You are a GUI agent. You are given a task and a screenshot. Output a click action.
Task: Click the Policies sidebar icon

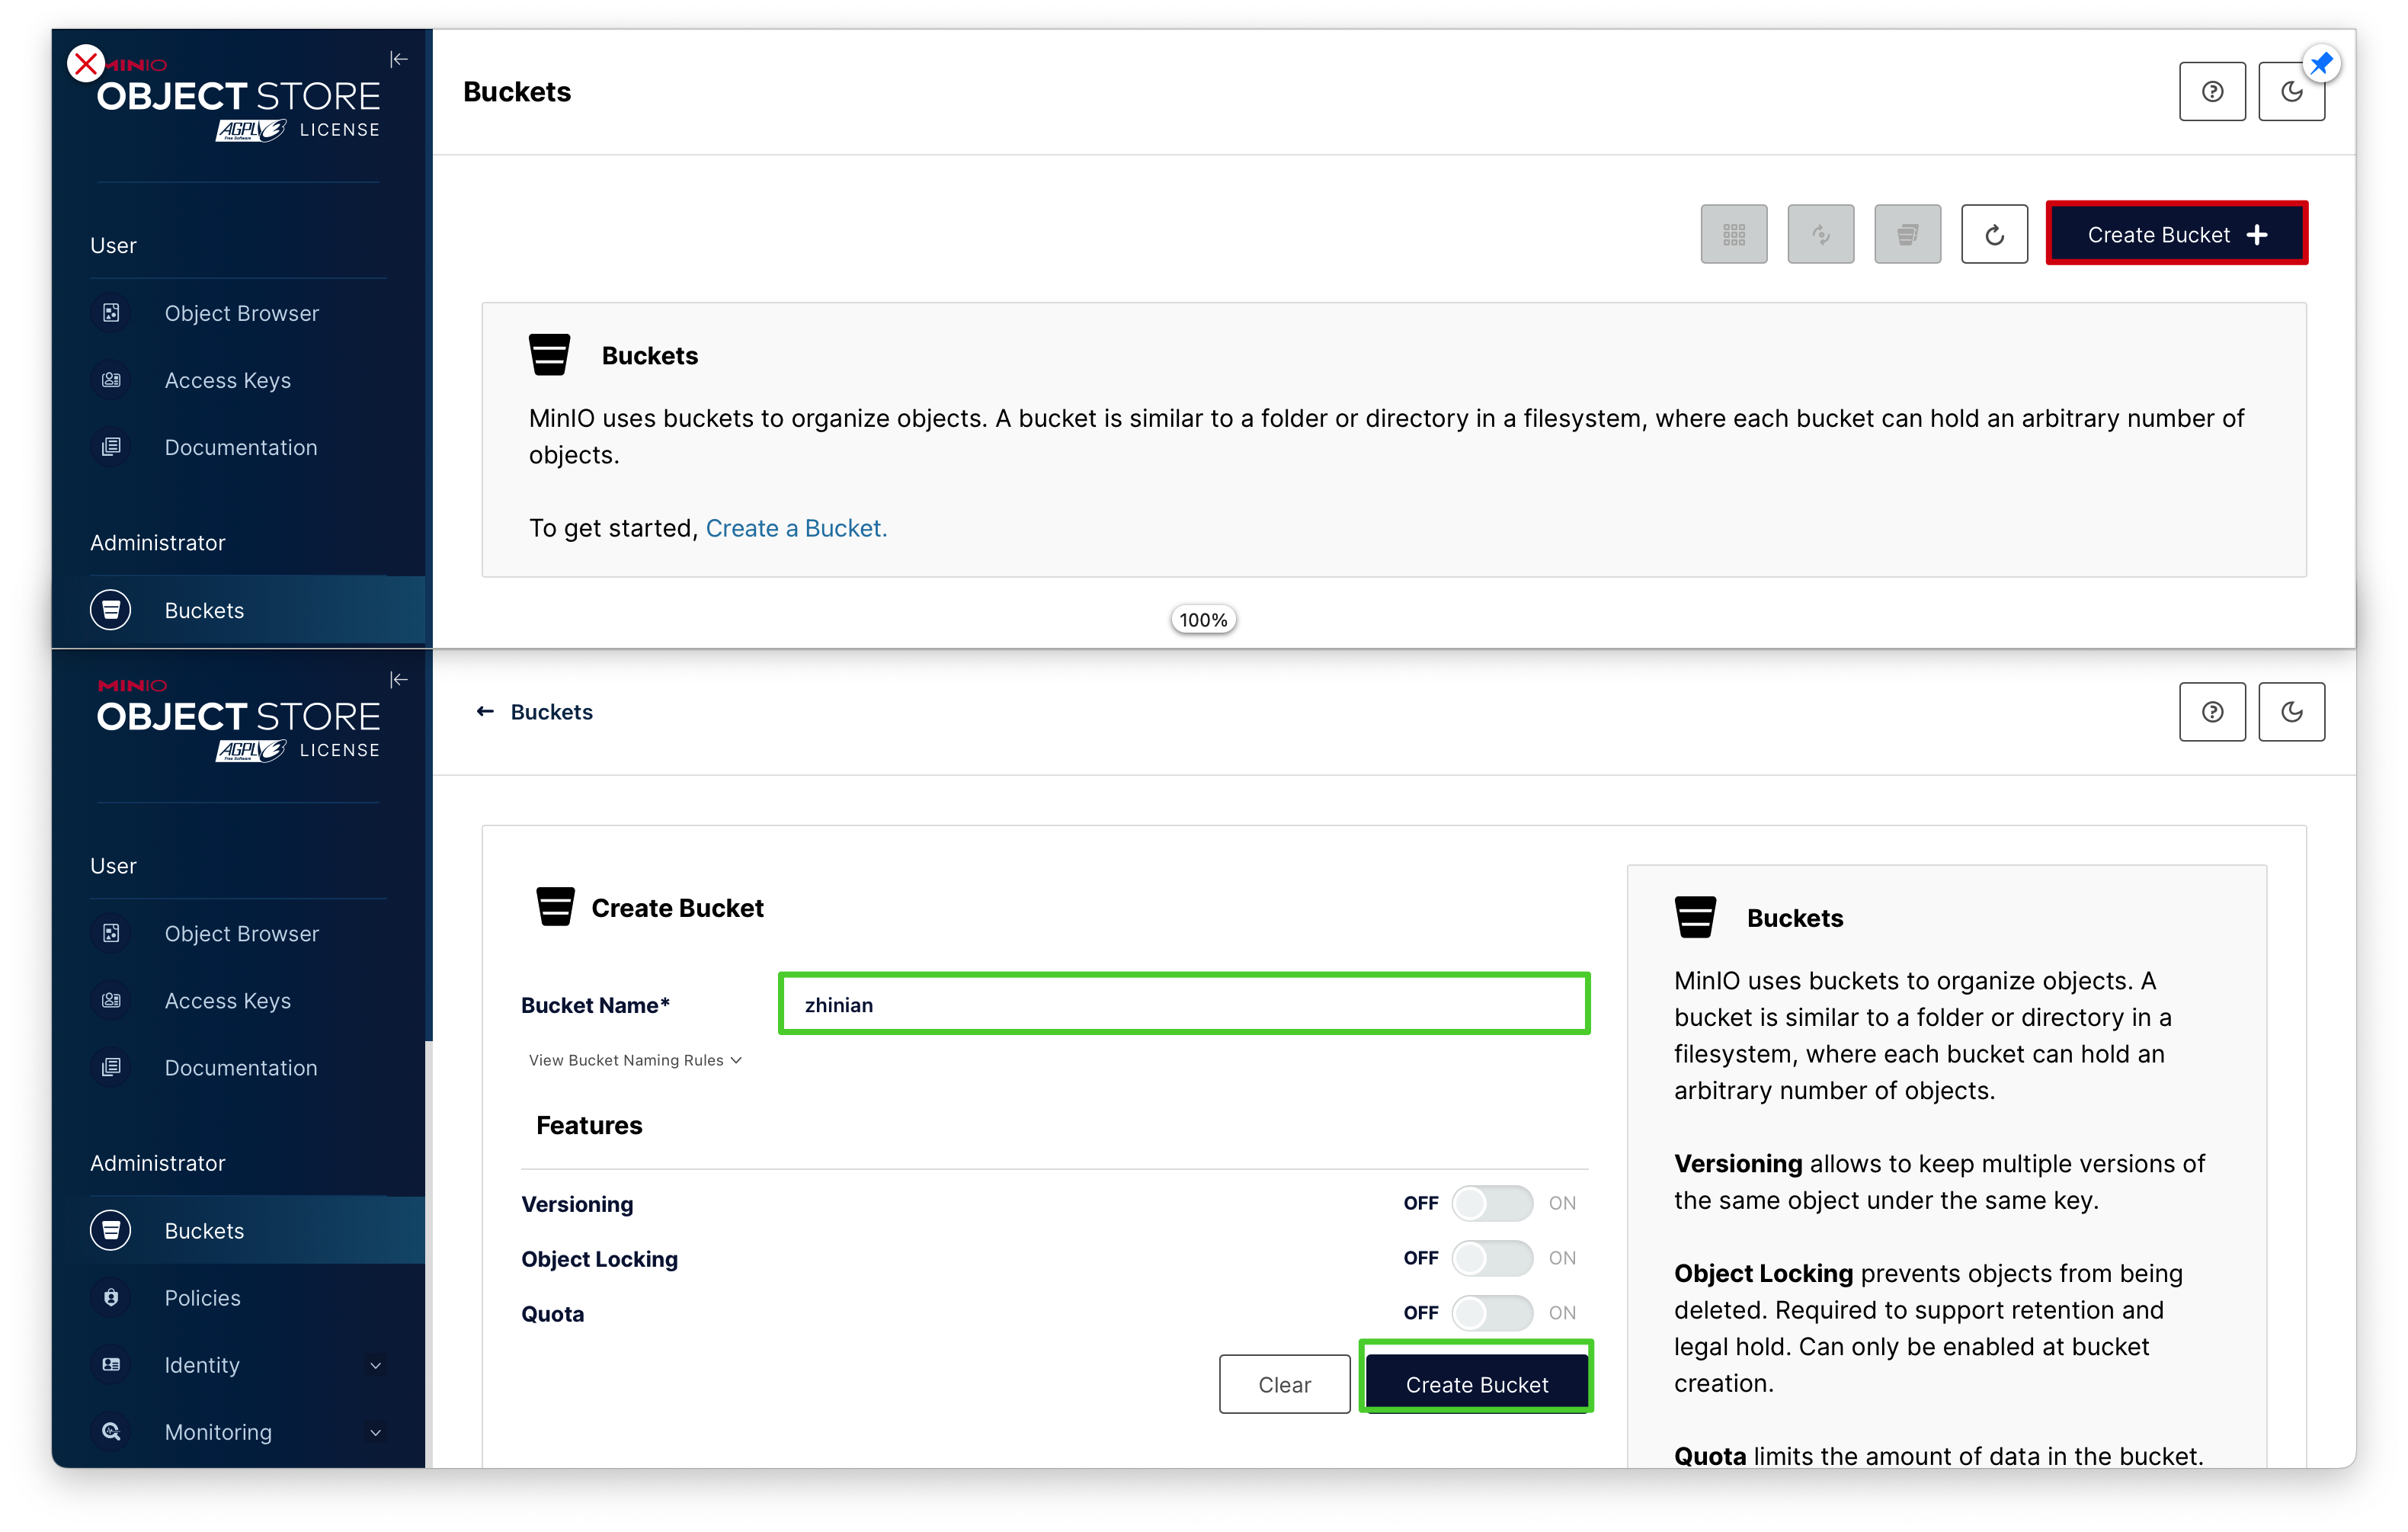(110, 1296)
